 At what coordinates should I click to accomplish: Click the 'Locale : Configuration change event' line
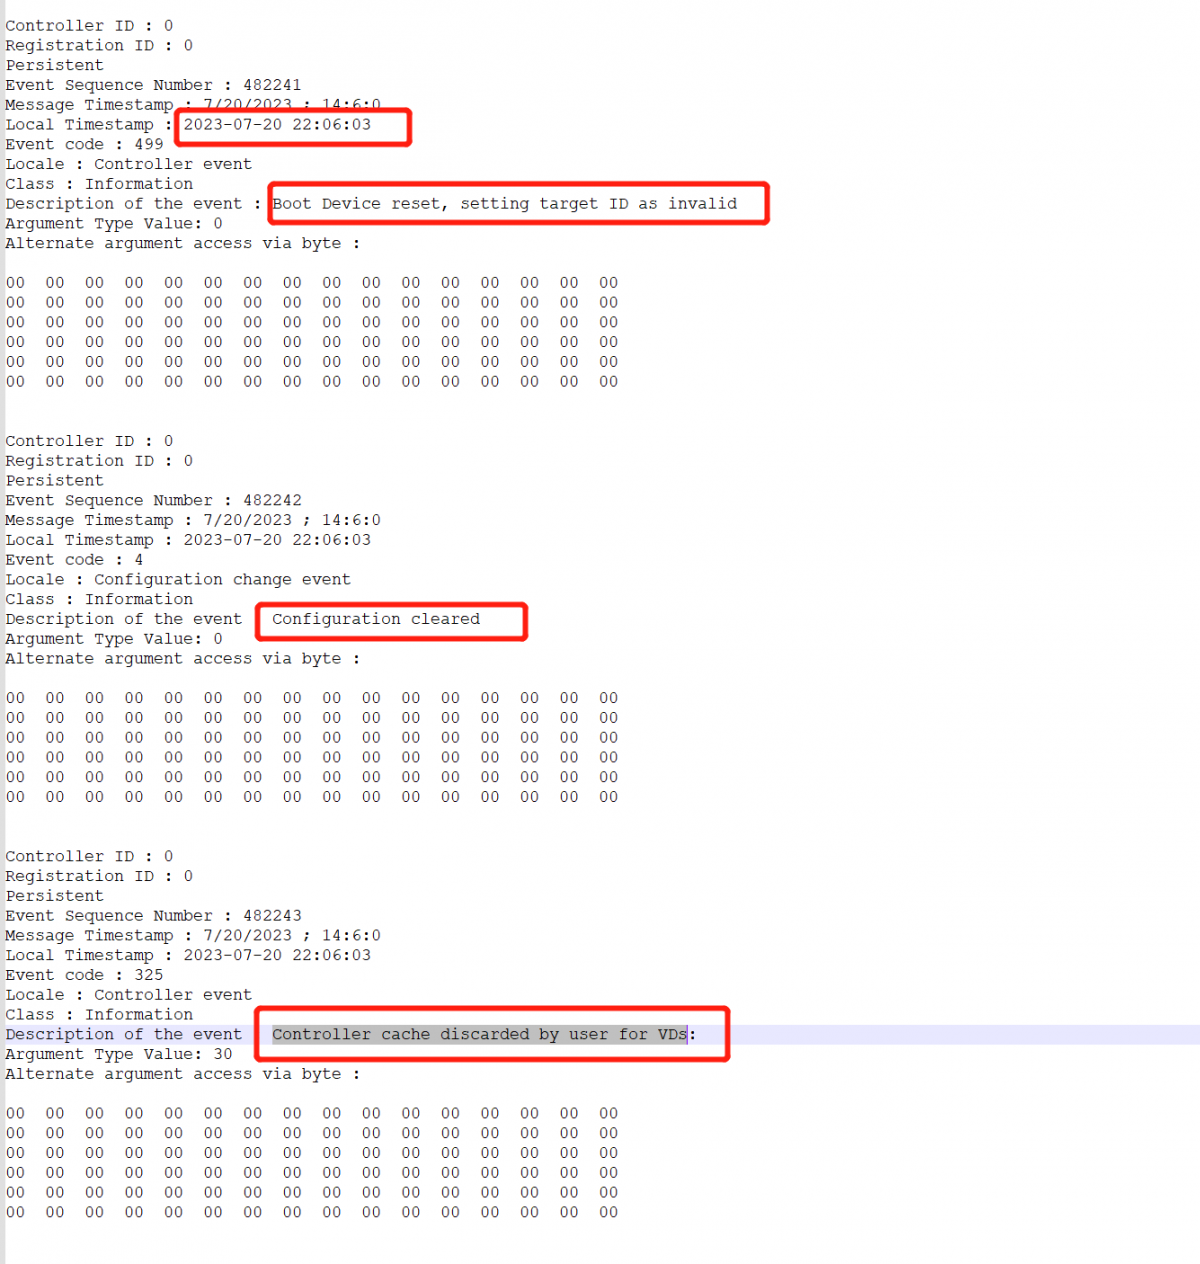coord(178,579)
